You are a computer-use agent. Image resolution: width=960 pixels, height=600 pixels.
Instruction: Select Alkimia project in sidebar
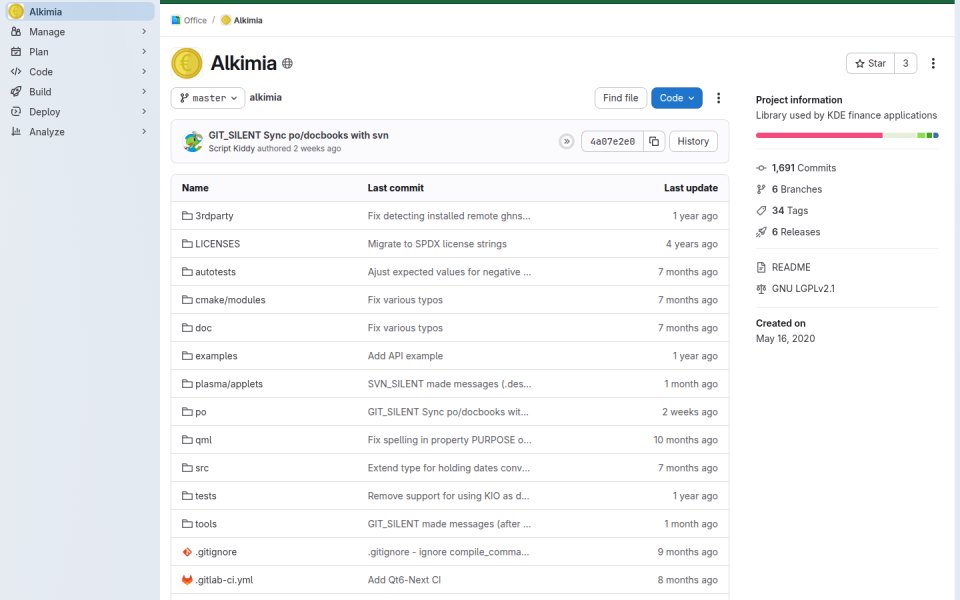point(80,12)
